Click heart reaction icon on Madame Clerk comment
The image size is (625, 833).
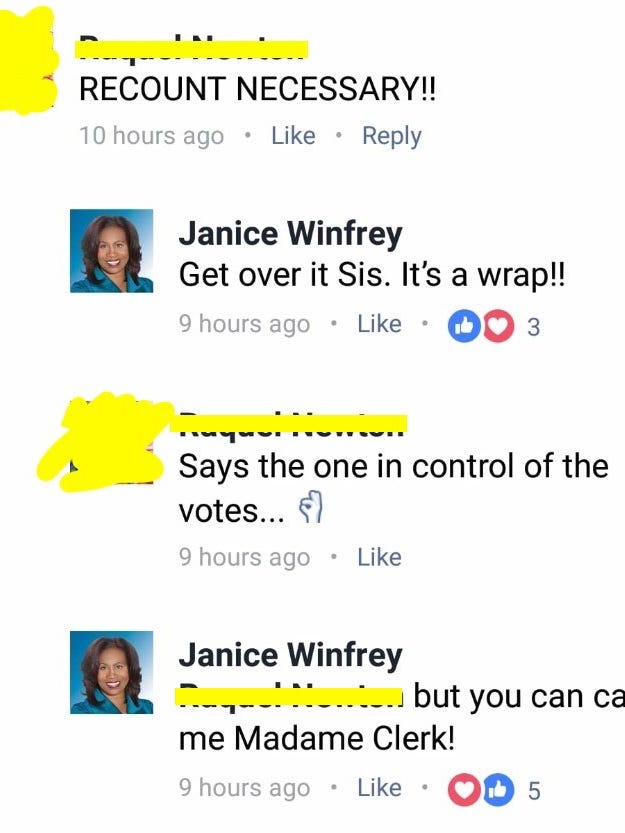[x=464, y=790]
